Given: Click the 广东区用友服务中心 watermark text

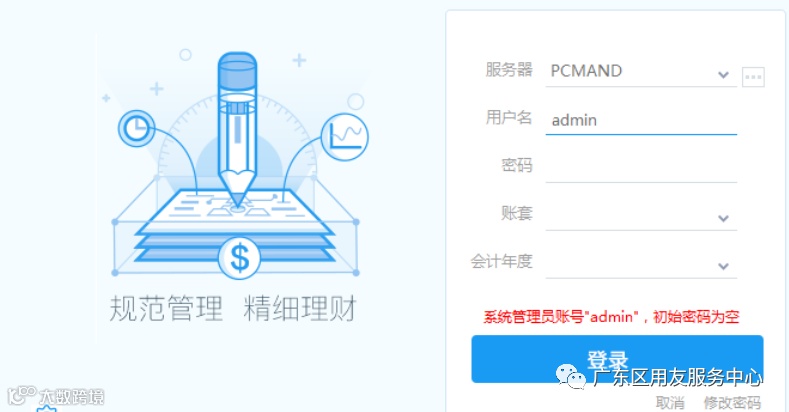Looking at the screenshot, I should coord(678,377).
